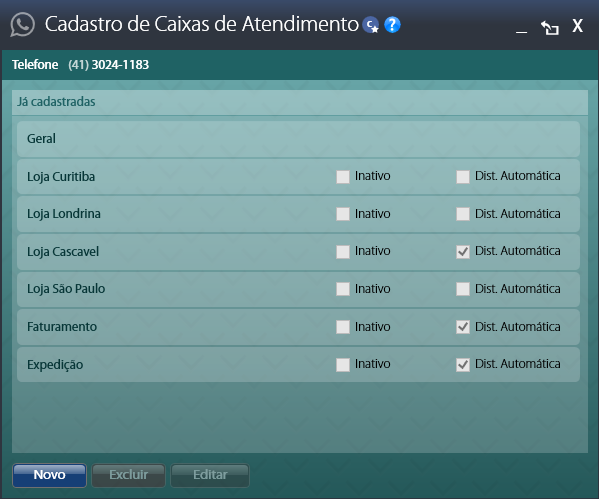Click the WhatsApp logo icon
This screenshot has width=599, height=499.
(22, 25)
